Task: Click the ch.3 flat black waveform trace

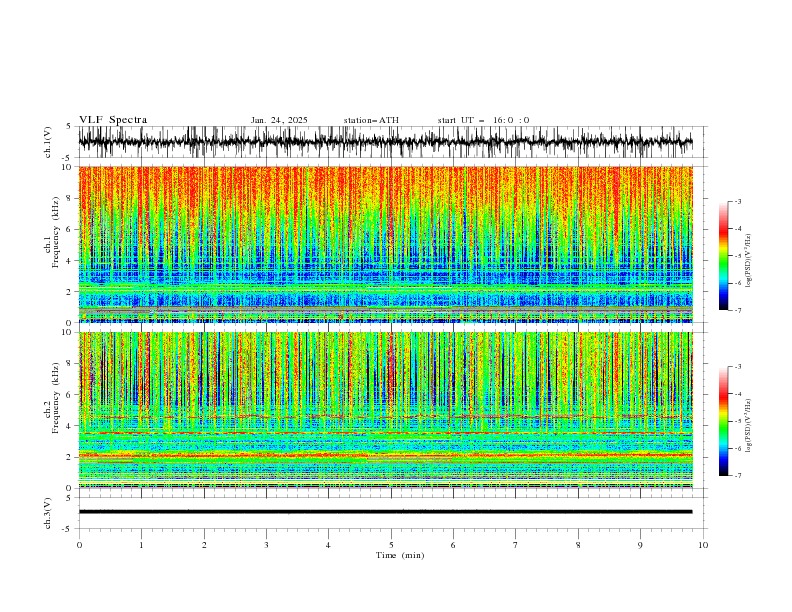Action: point(385,512)
